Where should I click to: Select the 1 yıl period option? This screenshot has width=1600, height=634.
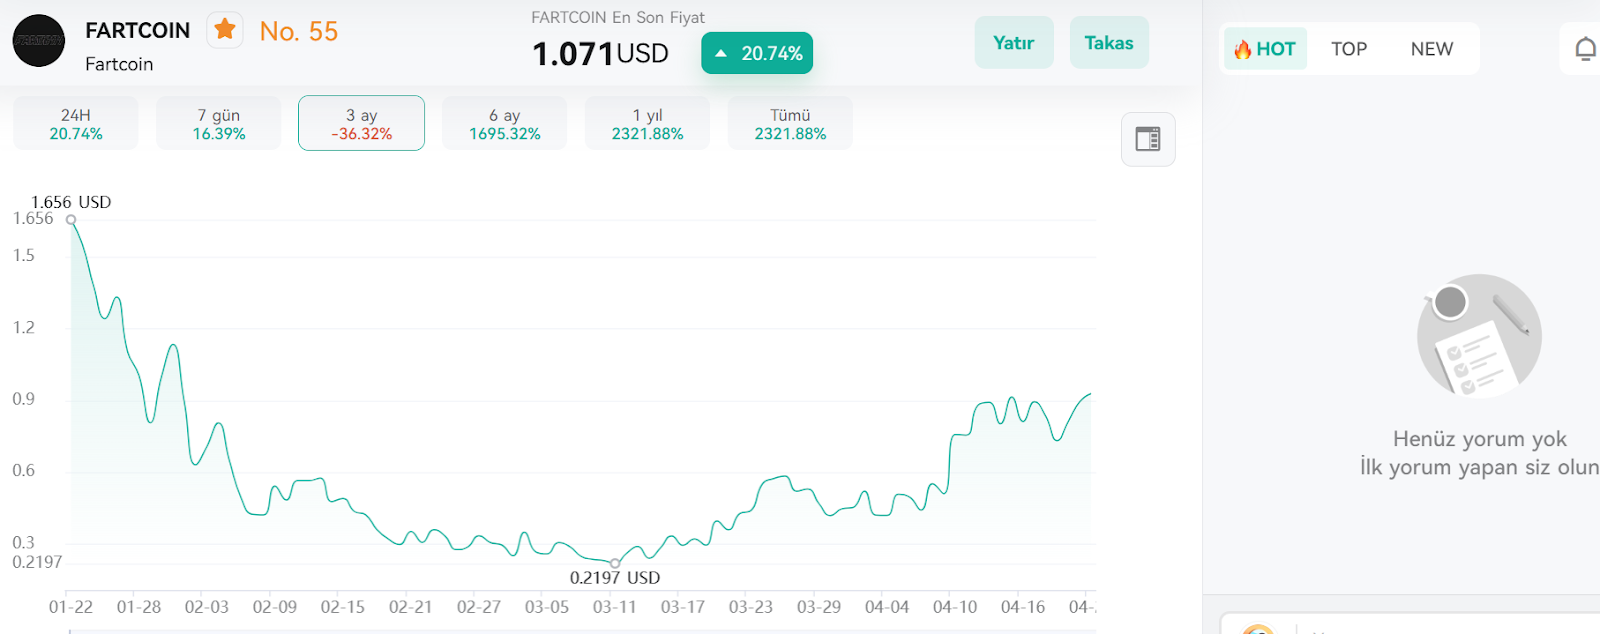click(x=648, y=124)
